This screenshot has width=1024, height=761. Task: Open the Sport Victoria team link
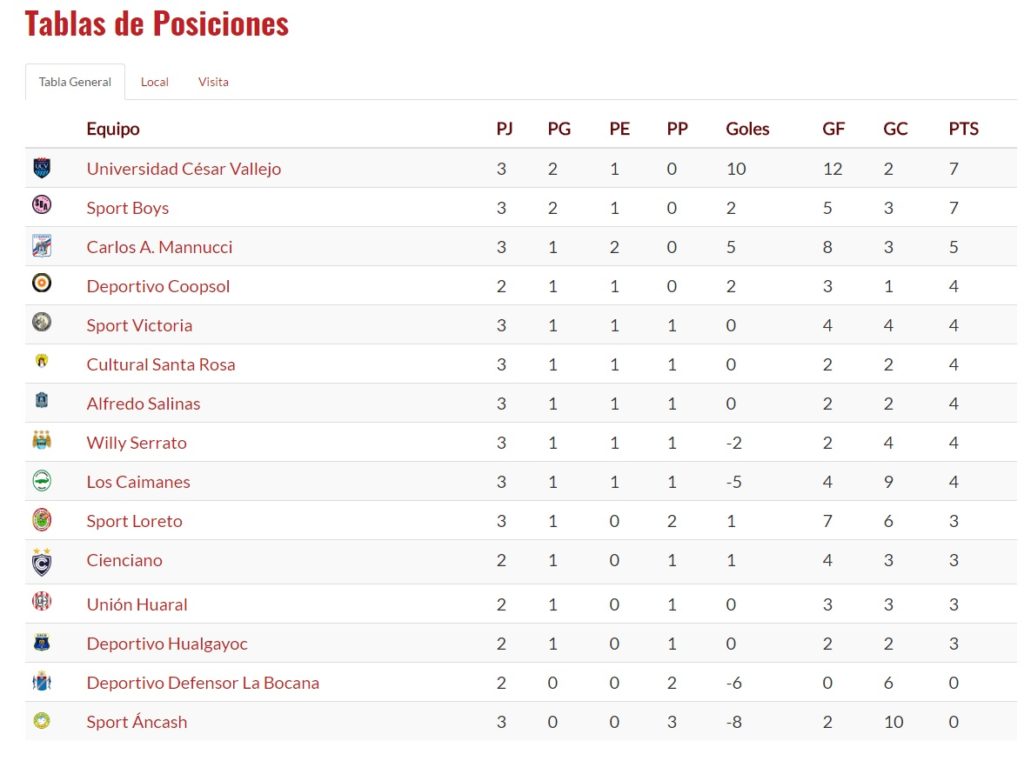pos(139,325)
